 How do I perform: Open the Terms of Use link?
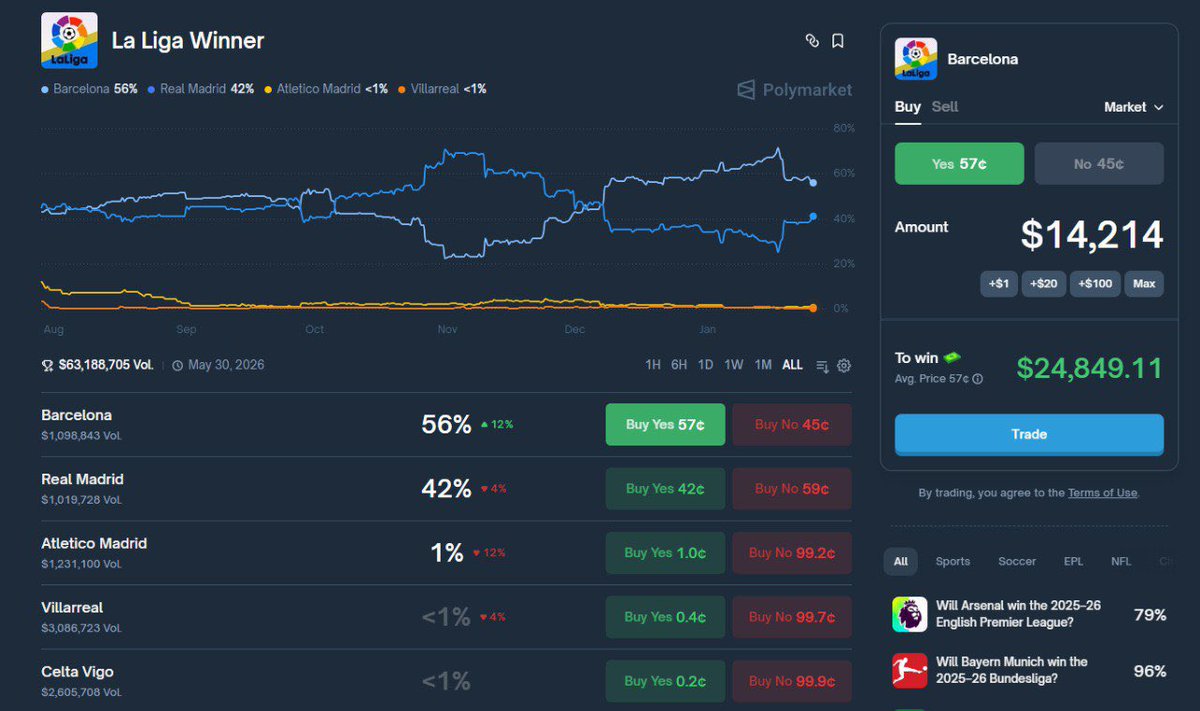point(1102,493)
